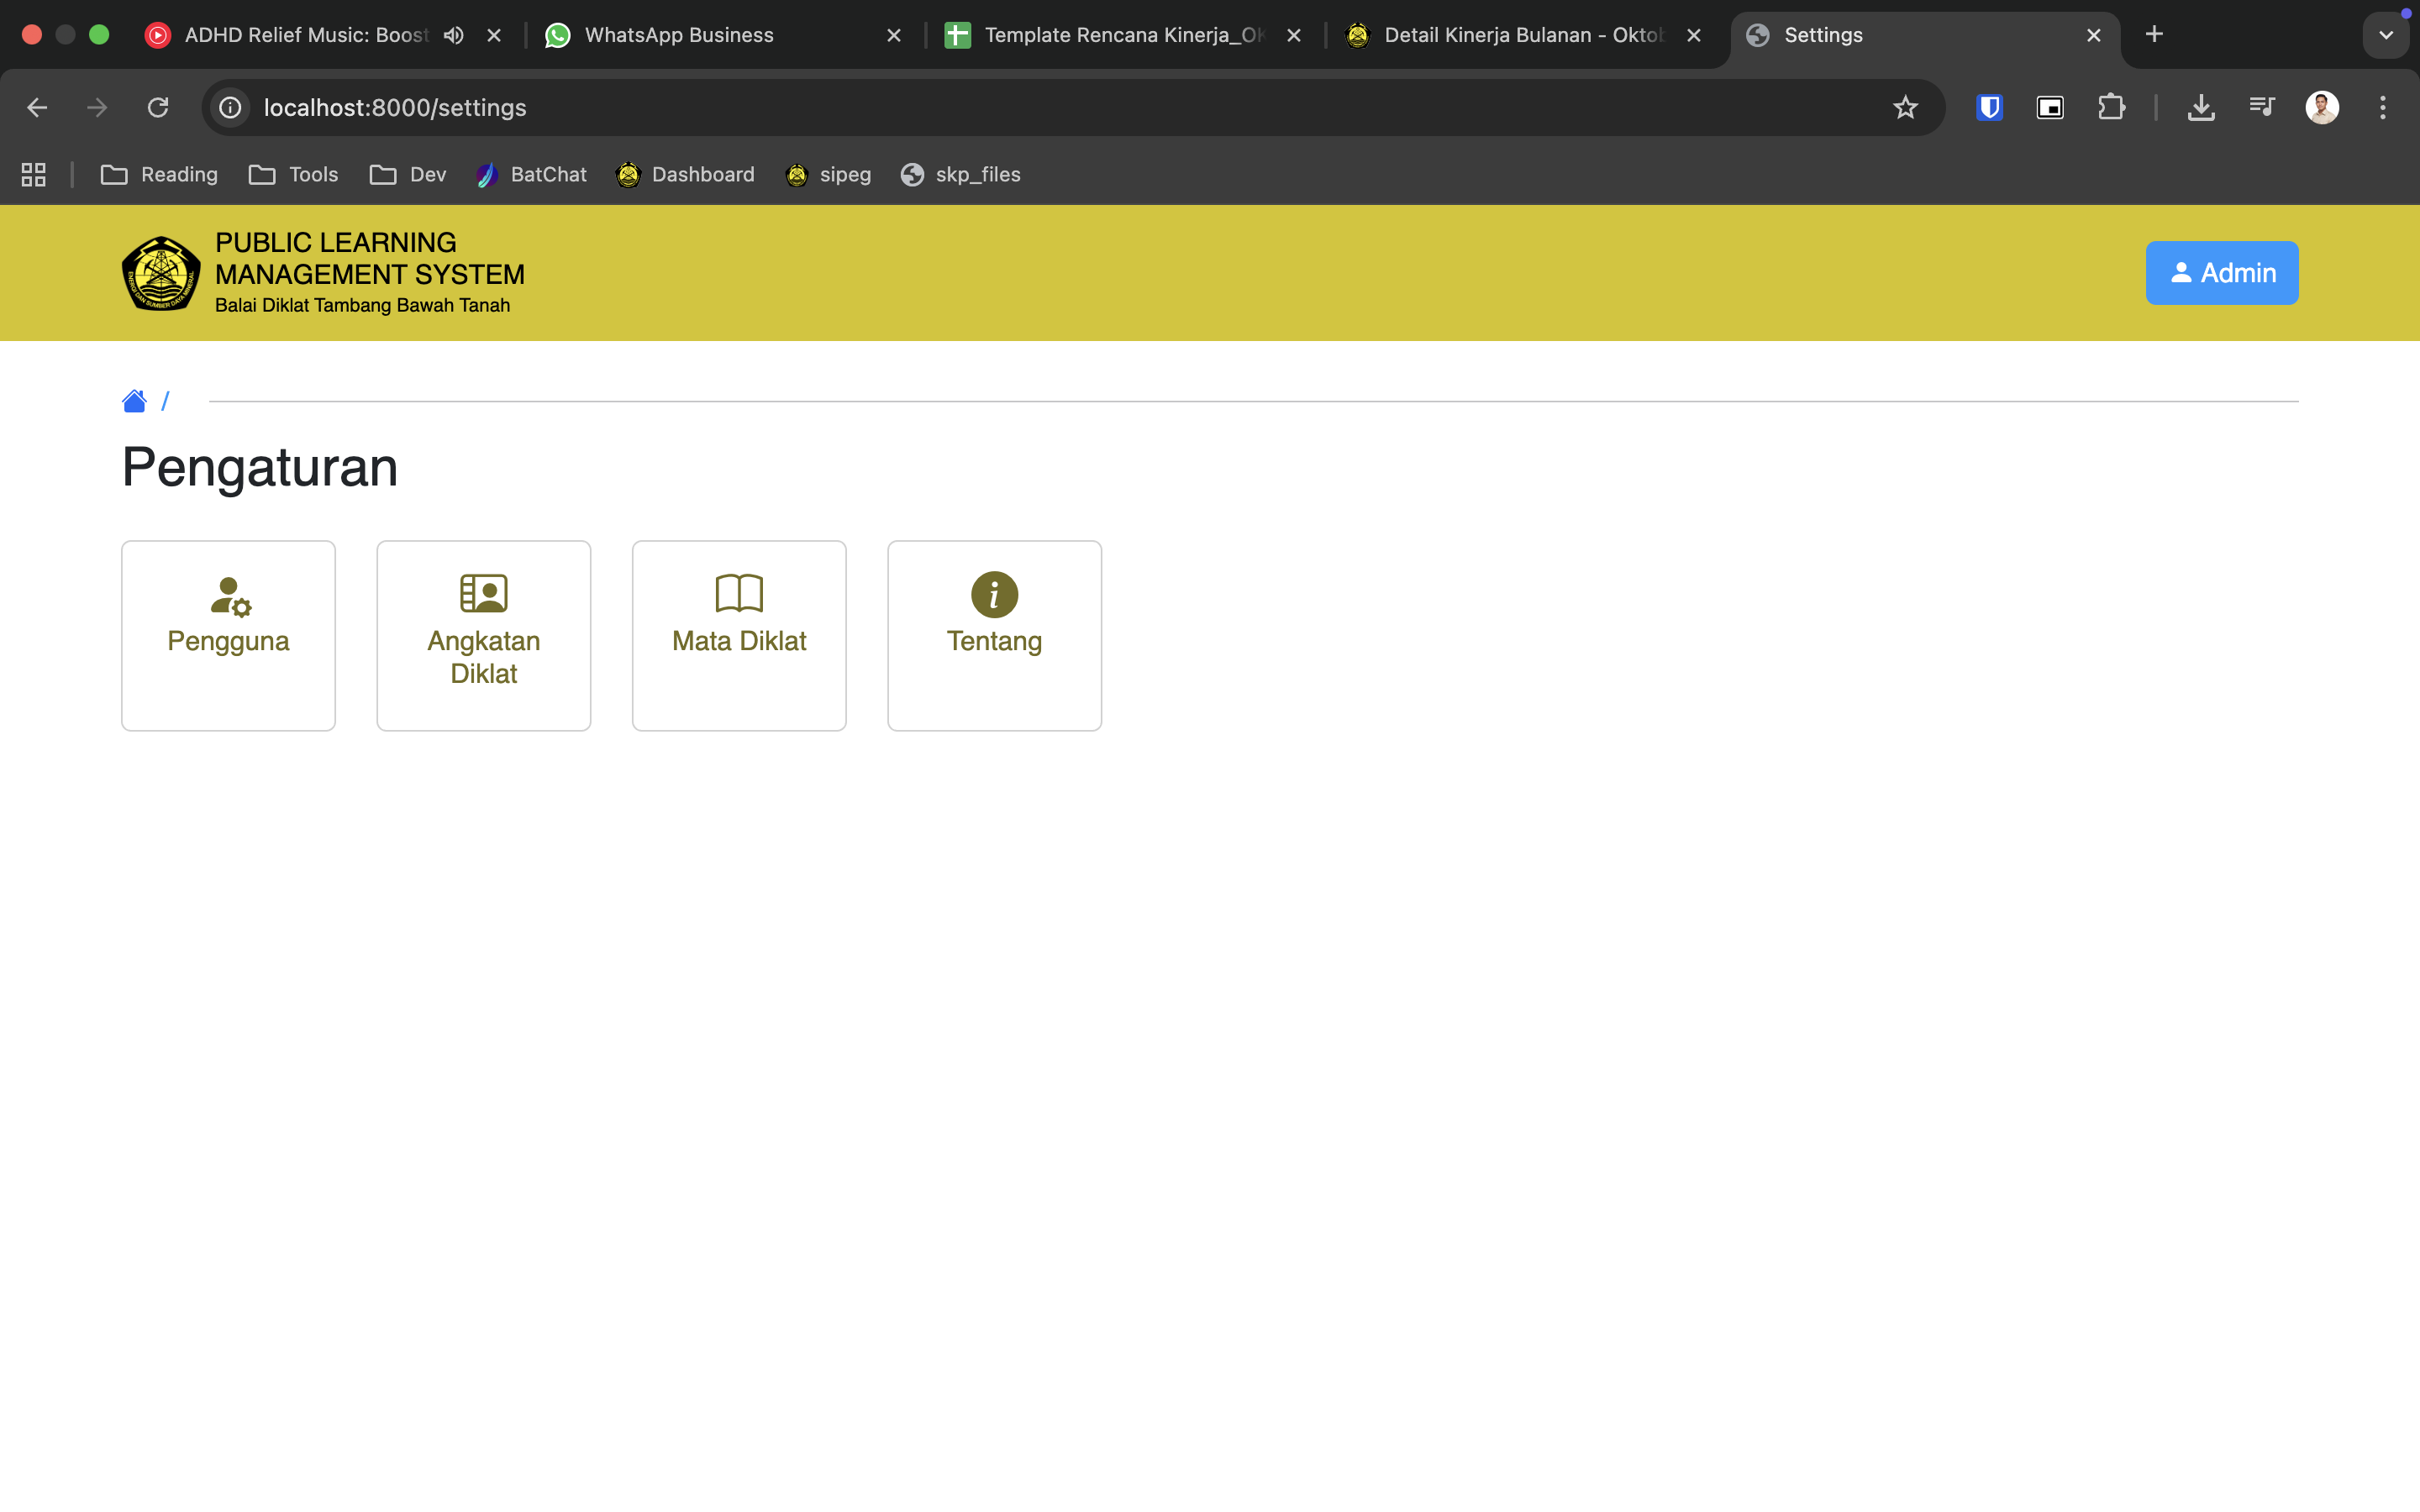
Task: Open the Mata Diklat book card
Action: pyautogui.click(x=739, y=635)
